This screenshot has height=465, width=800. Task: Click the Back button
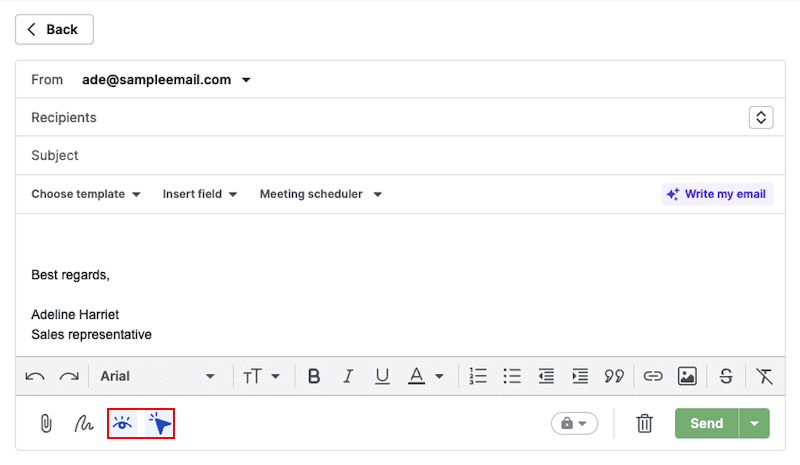point(54,30)
